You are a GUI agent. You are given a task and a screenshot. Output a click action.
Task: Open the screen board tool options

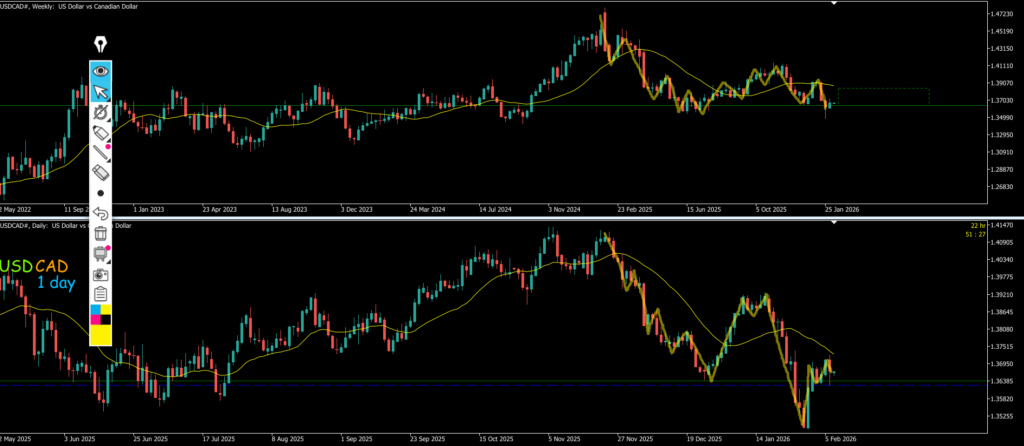click(x=101, y=253)
